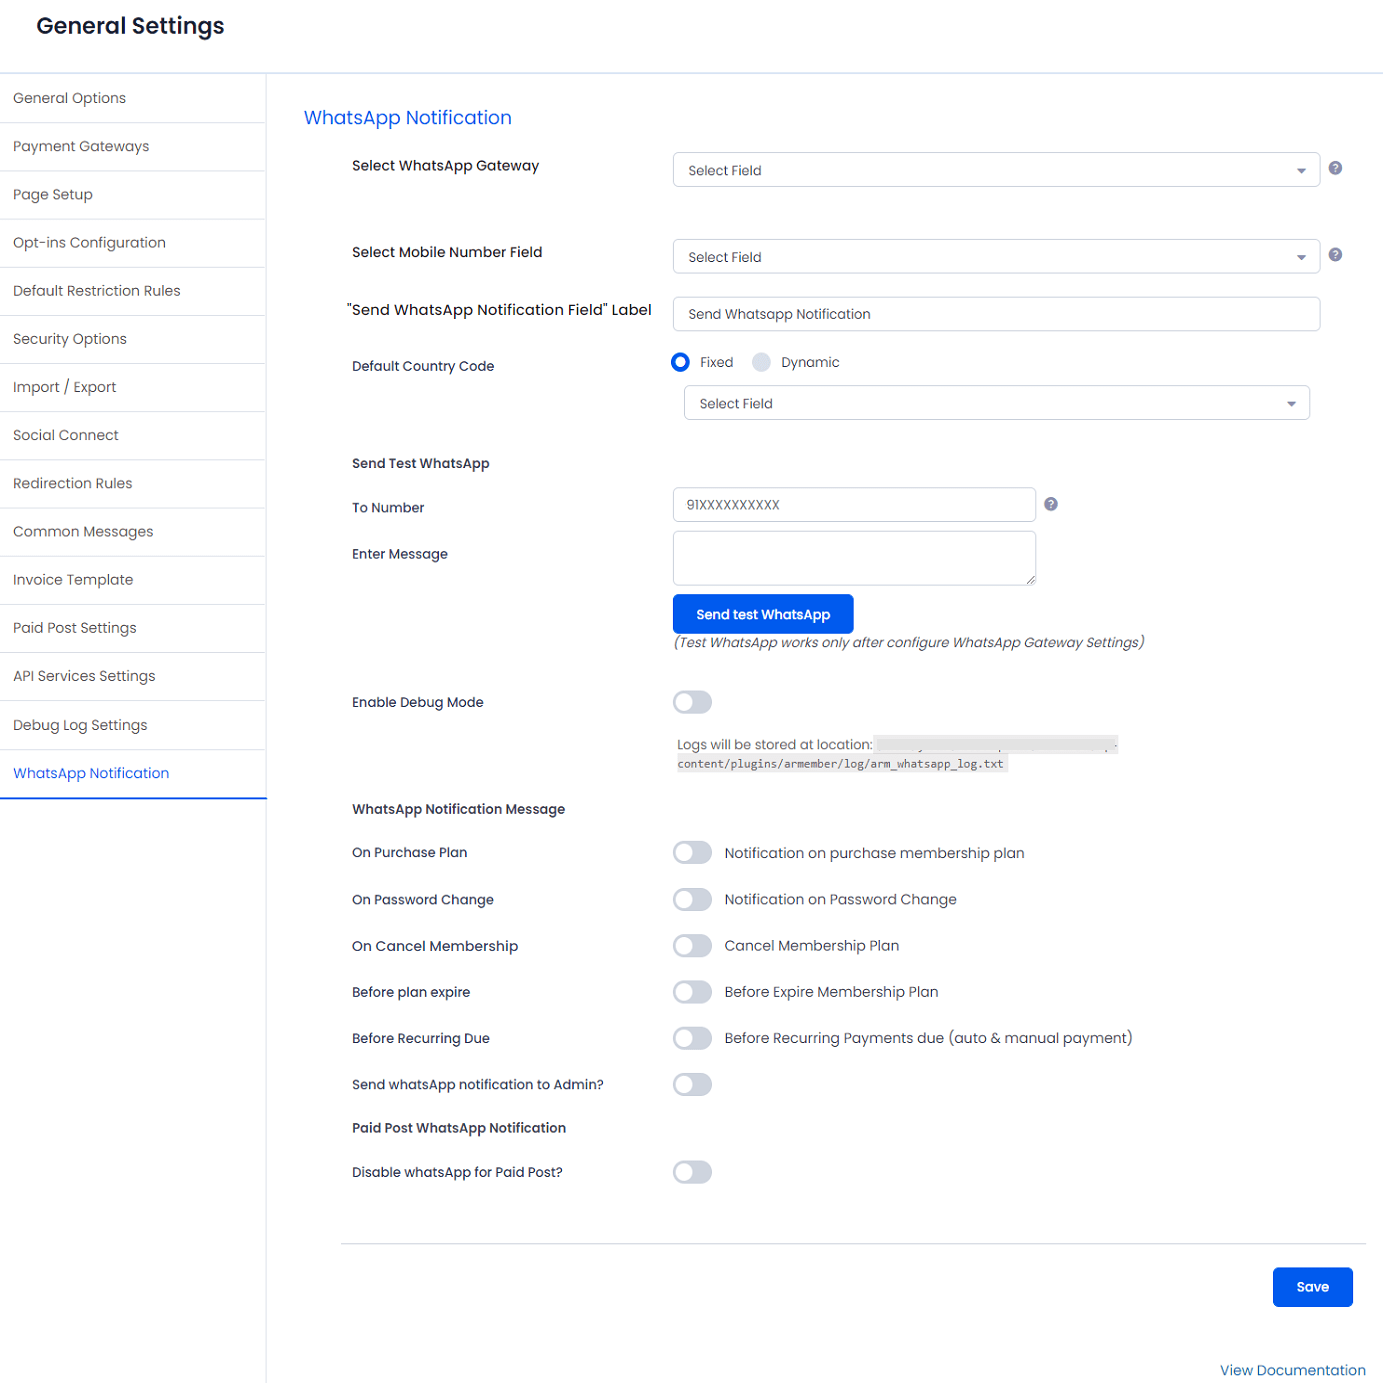The height and width of the screenshot is (1383, 1383).
Task: Toggle On Cancel Membership notification
Action: (x=692, y=945)
